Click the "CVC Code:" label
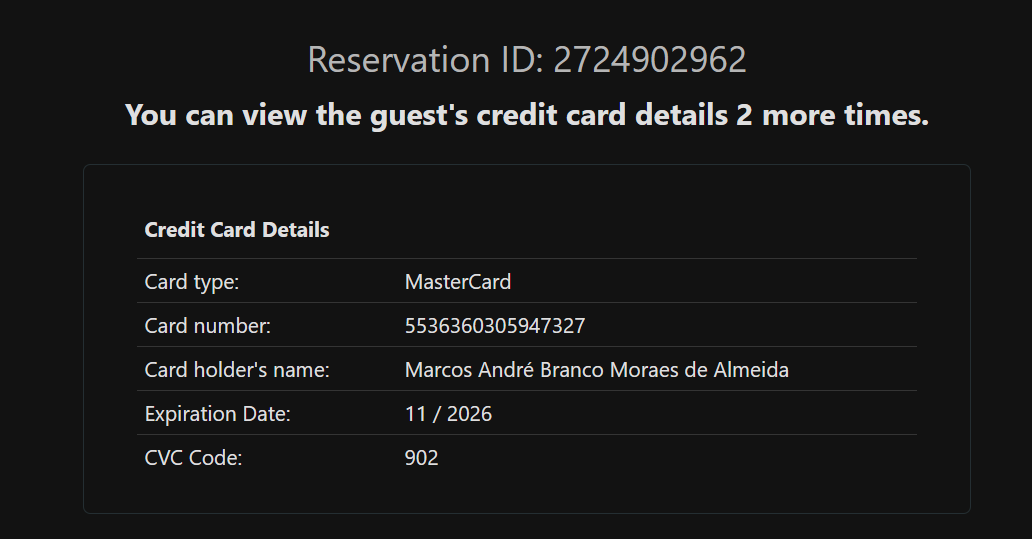Screen dimensions: 1032x539 click(x=194, y=458)
